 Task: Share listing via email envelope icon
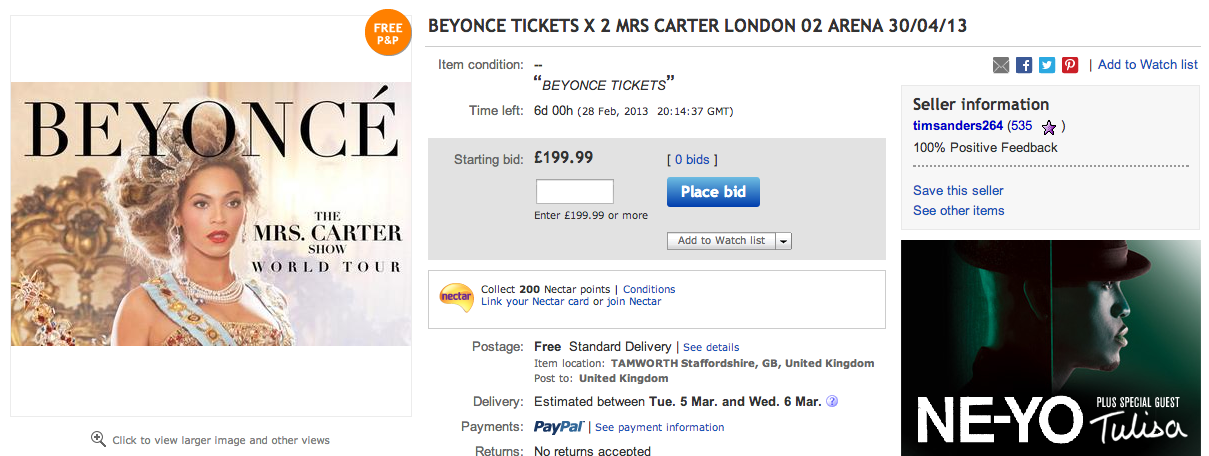(x=1001, y=65)
